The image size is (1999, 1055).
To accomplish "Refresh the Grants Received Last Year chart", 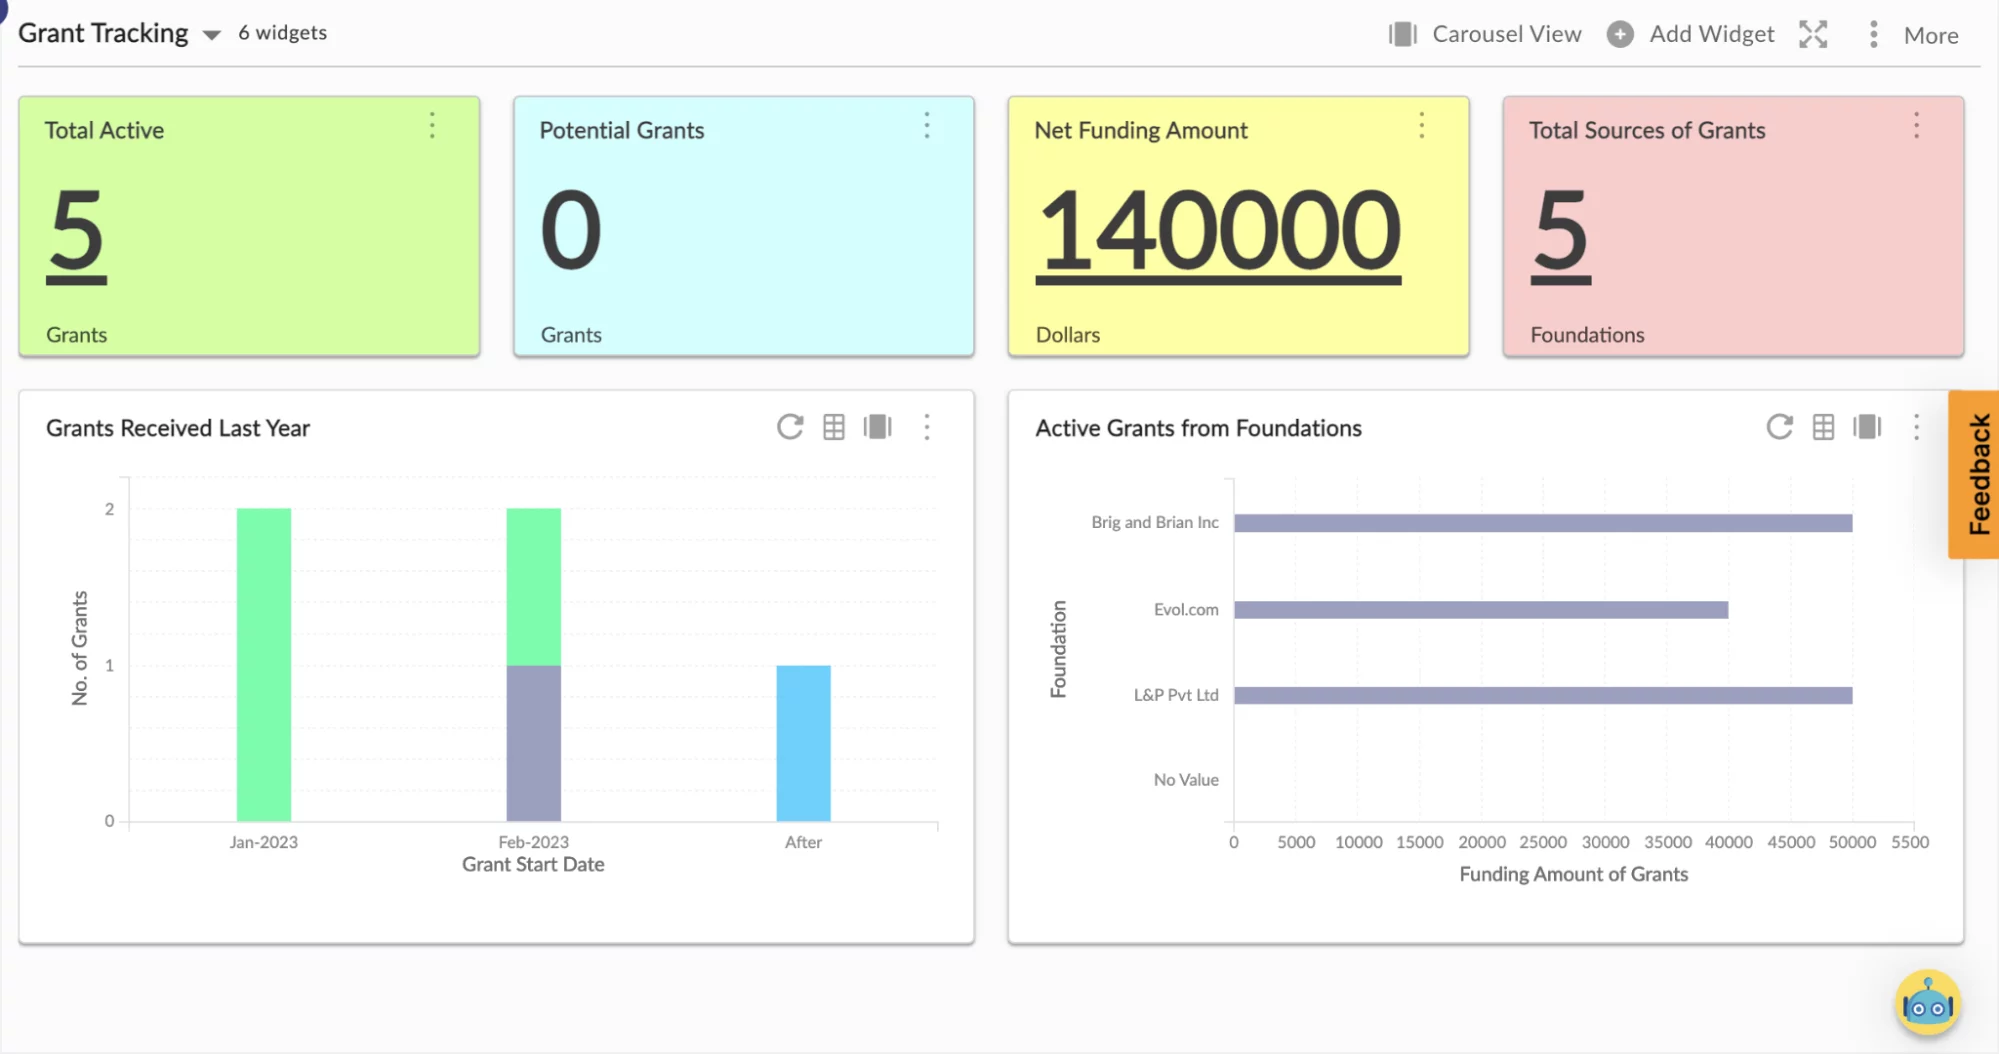I will point(789,427).
